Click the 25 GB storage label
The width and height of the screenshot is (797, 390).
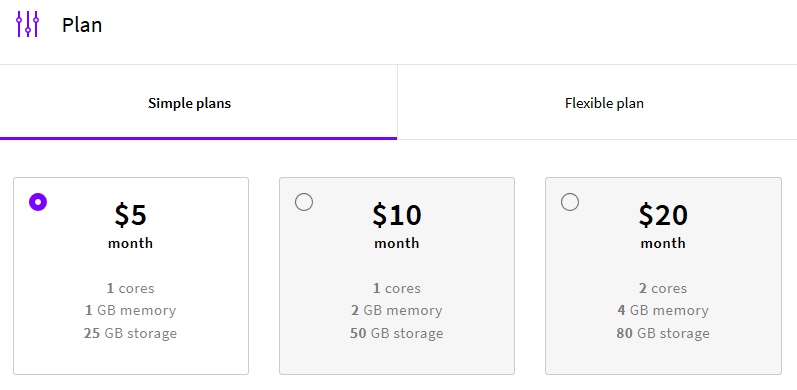point(131,334)
